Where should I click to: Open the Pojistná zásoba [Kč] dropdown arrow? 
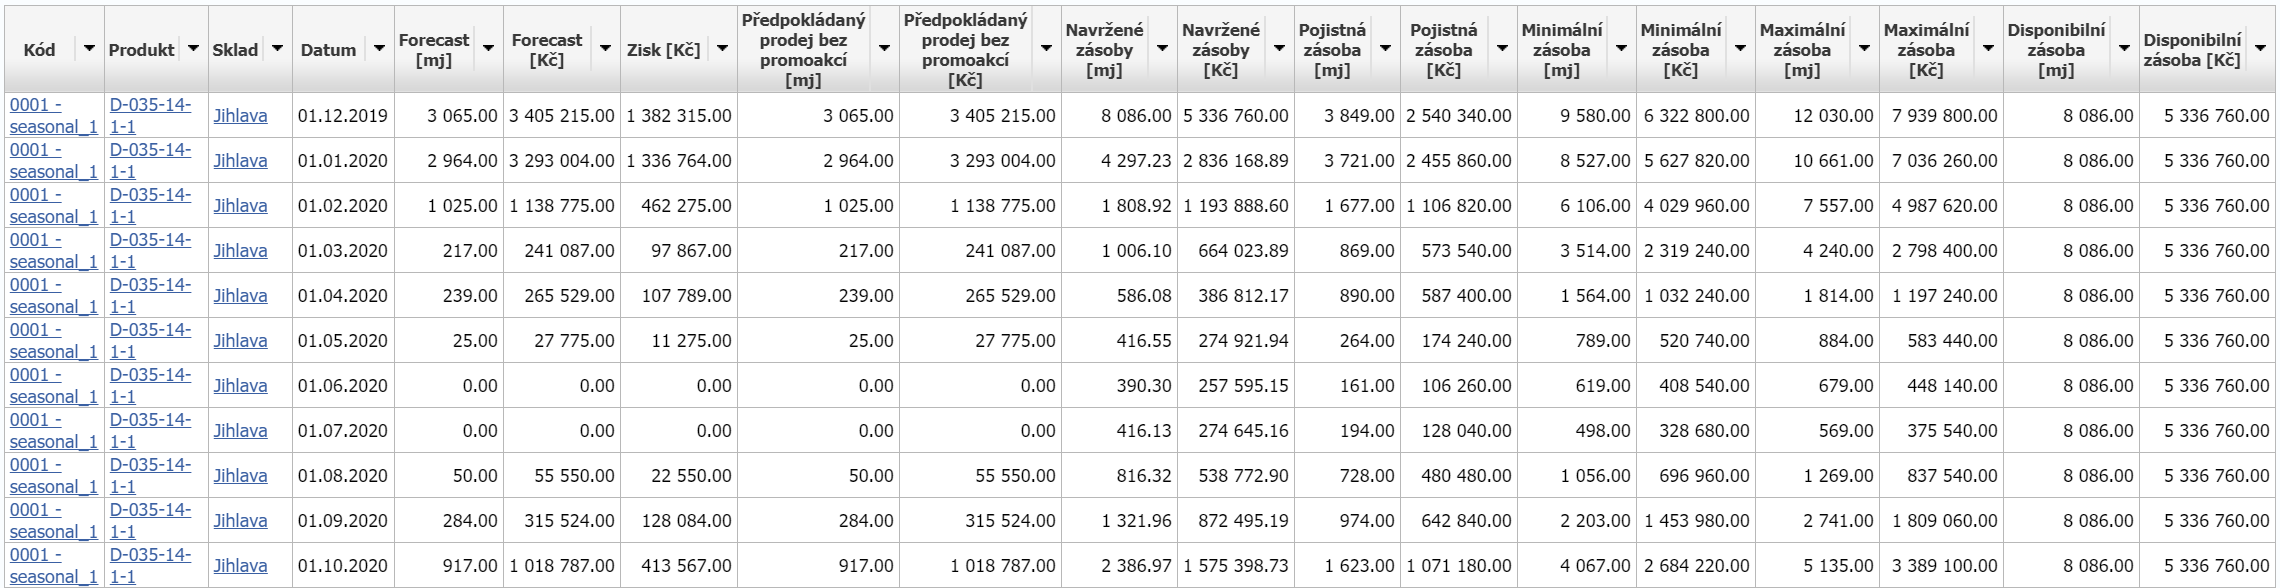[x=1502, y=49]
